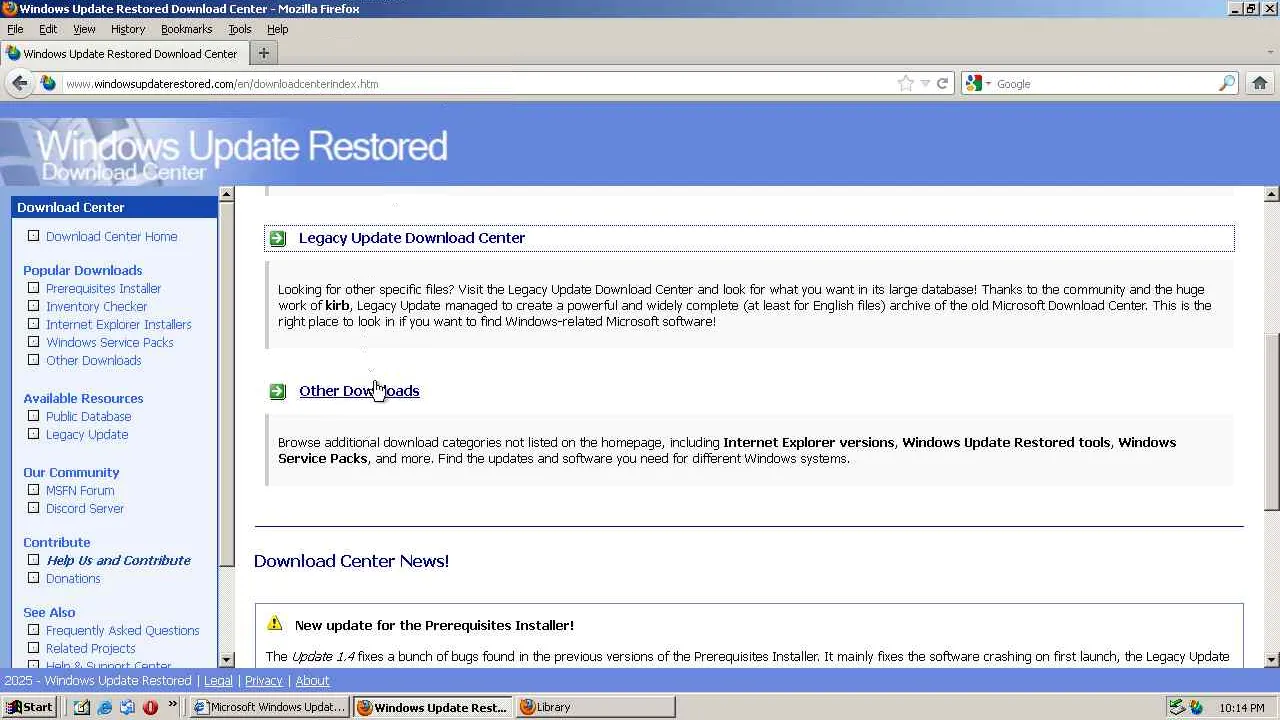Switch to the Library taskbar window
The height and width of the screenshot is (720, 1280).
pos(595,707)
